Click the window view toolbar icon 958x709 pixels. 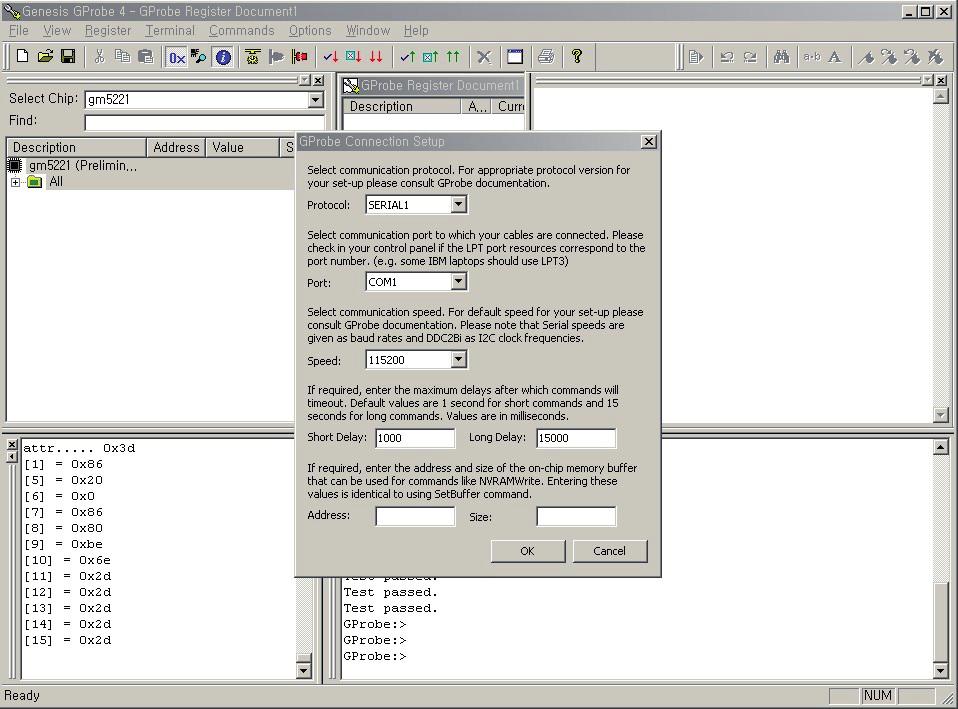[x=515, y=57]
